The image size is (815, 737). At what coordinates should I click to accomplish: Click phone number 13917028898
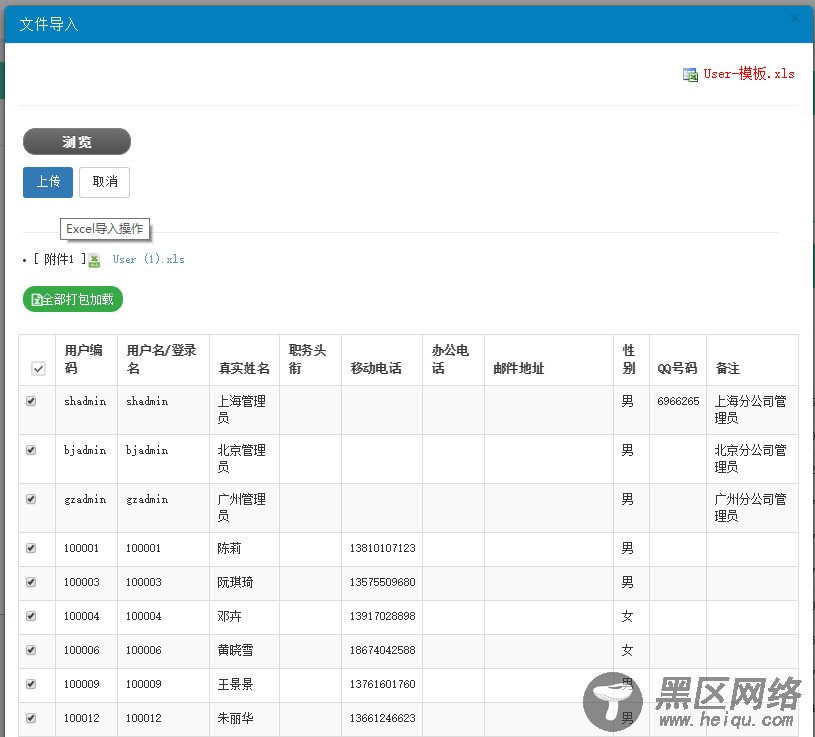pyautogui.click(x=383, y=616)
